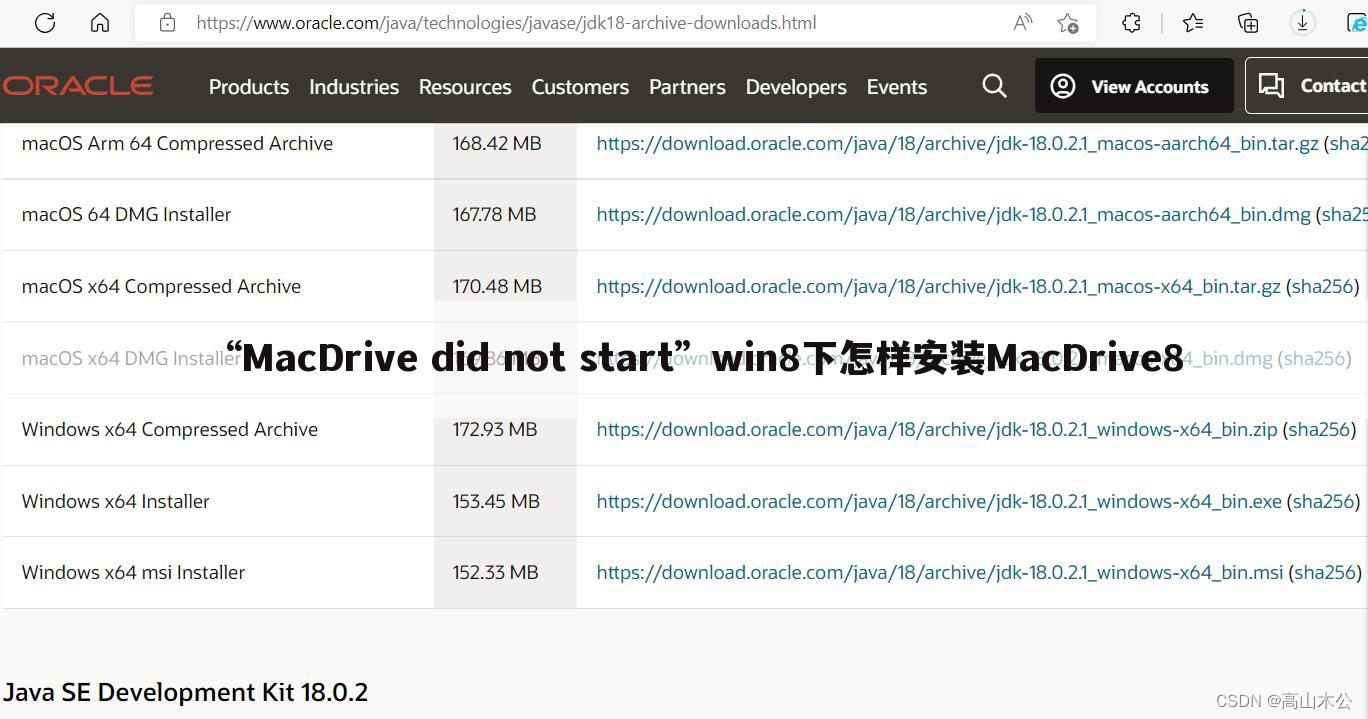Open the Events menu
The width and height of the screenshot is (1368, 719).
tap(897, 87)
